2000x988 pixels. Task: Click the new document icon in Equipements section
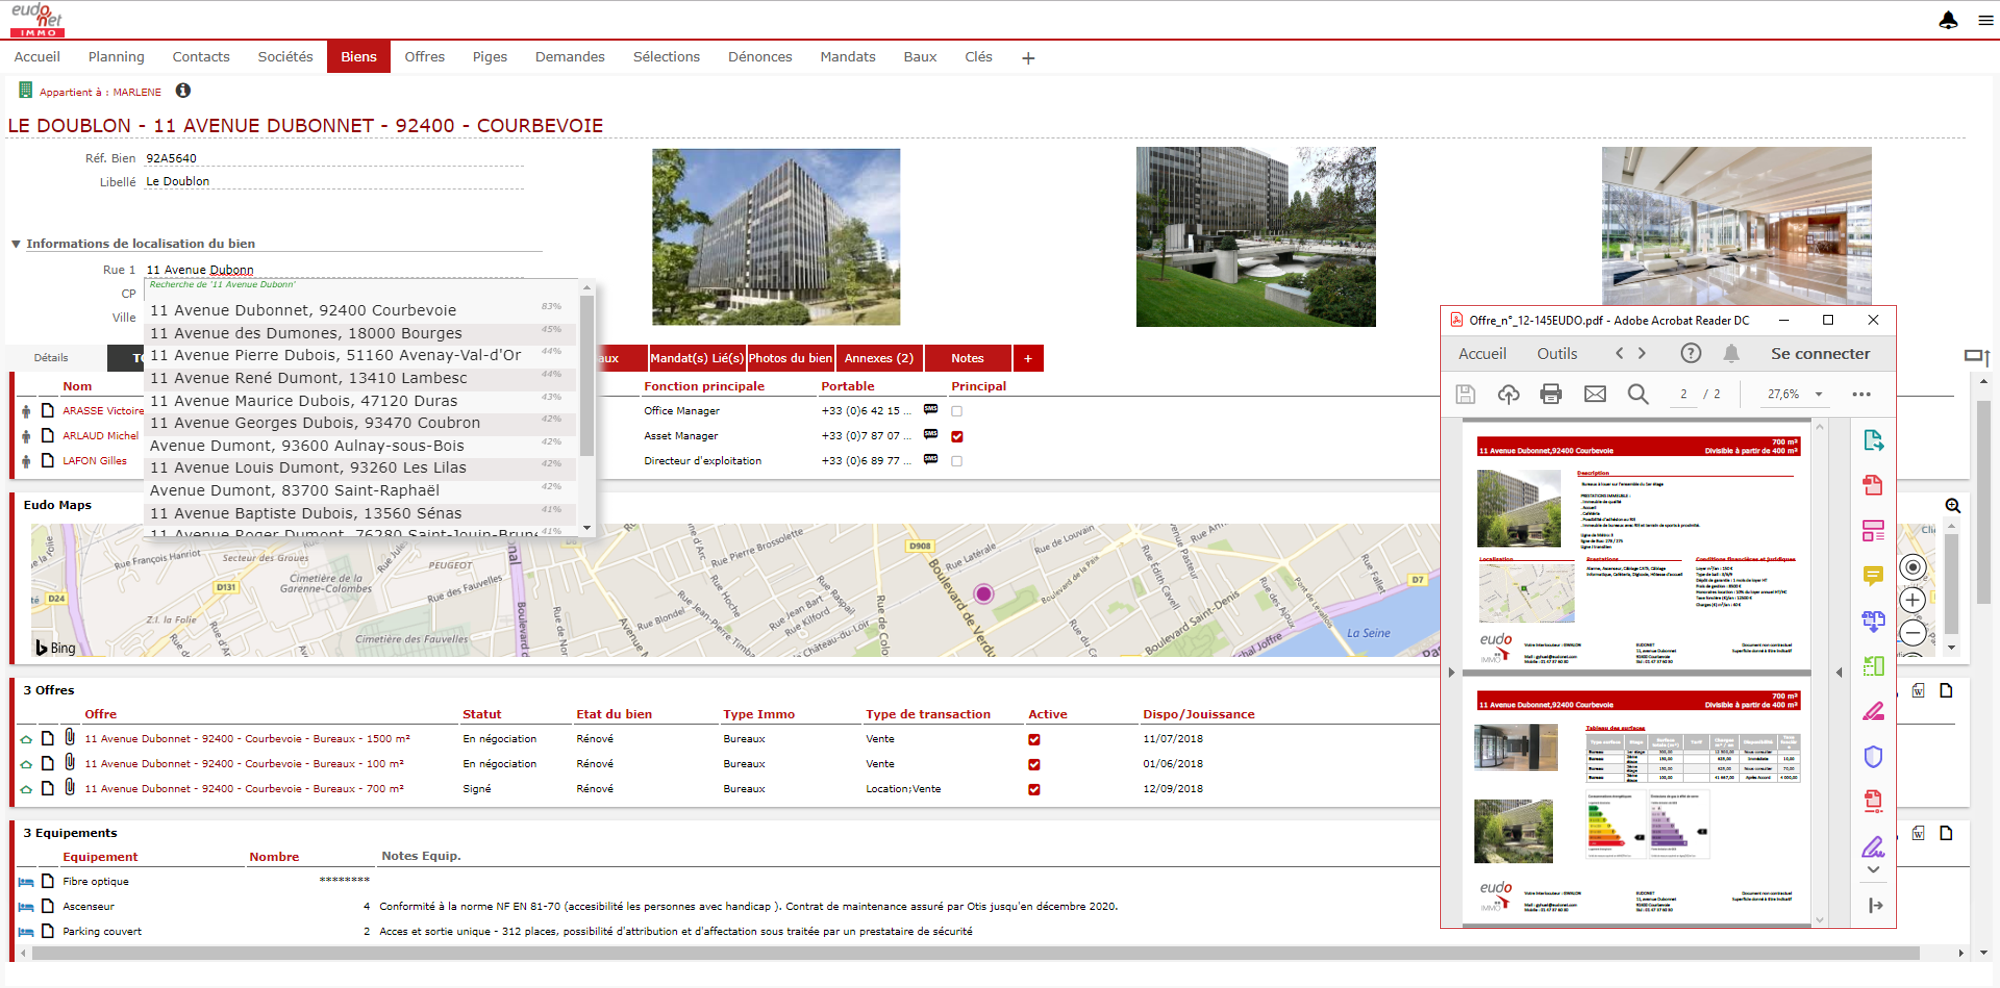coord(1946,833)
